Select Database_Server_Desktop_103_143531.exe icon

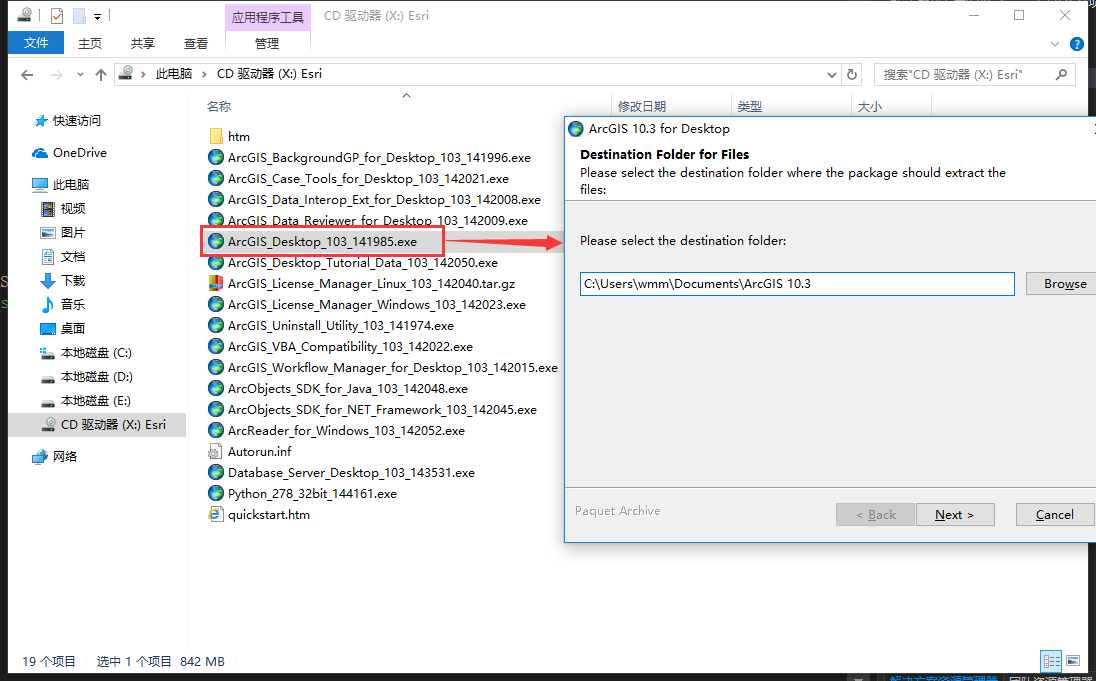[x=216, y=472]
